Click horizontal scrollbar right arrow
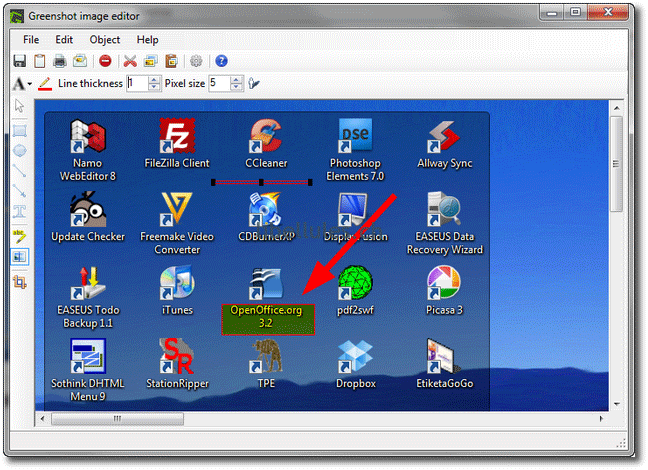 (601, 419)
